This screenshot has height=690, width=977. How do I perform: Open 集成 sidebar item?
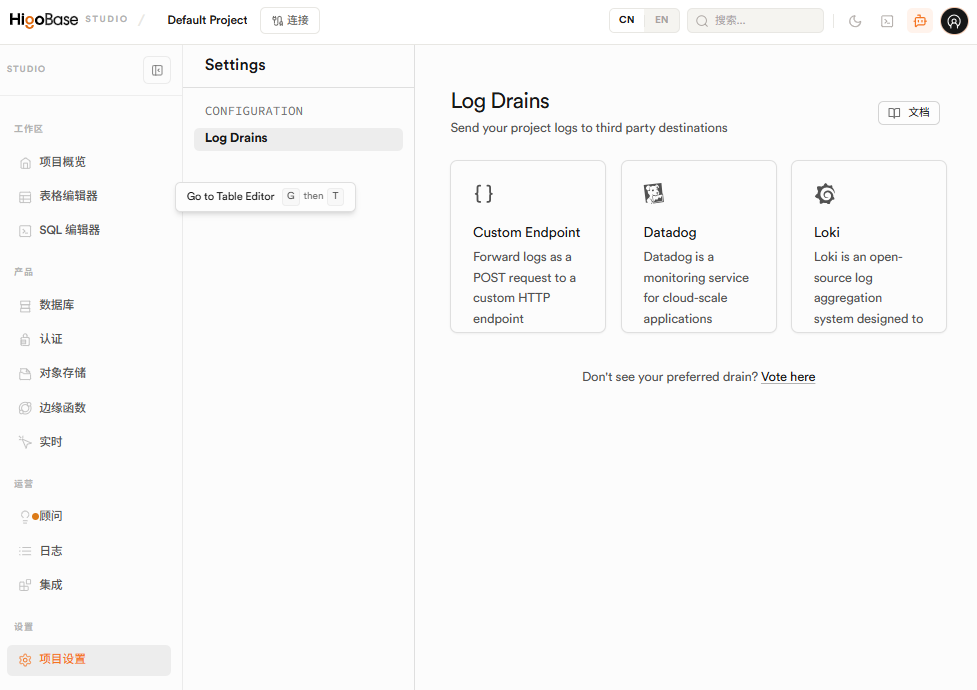[x=88, y=585]
